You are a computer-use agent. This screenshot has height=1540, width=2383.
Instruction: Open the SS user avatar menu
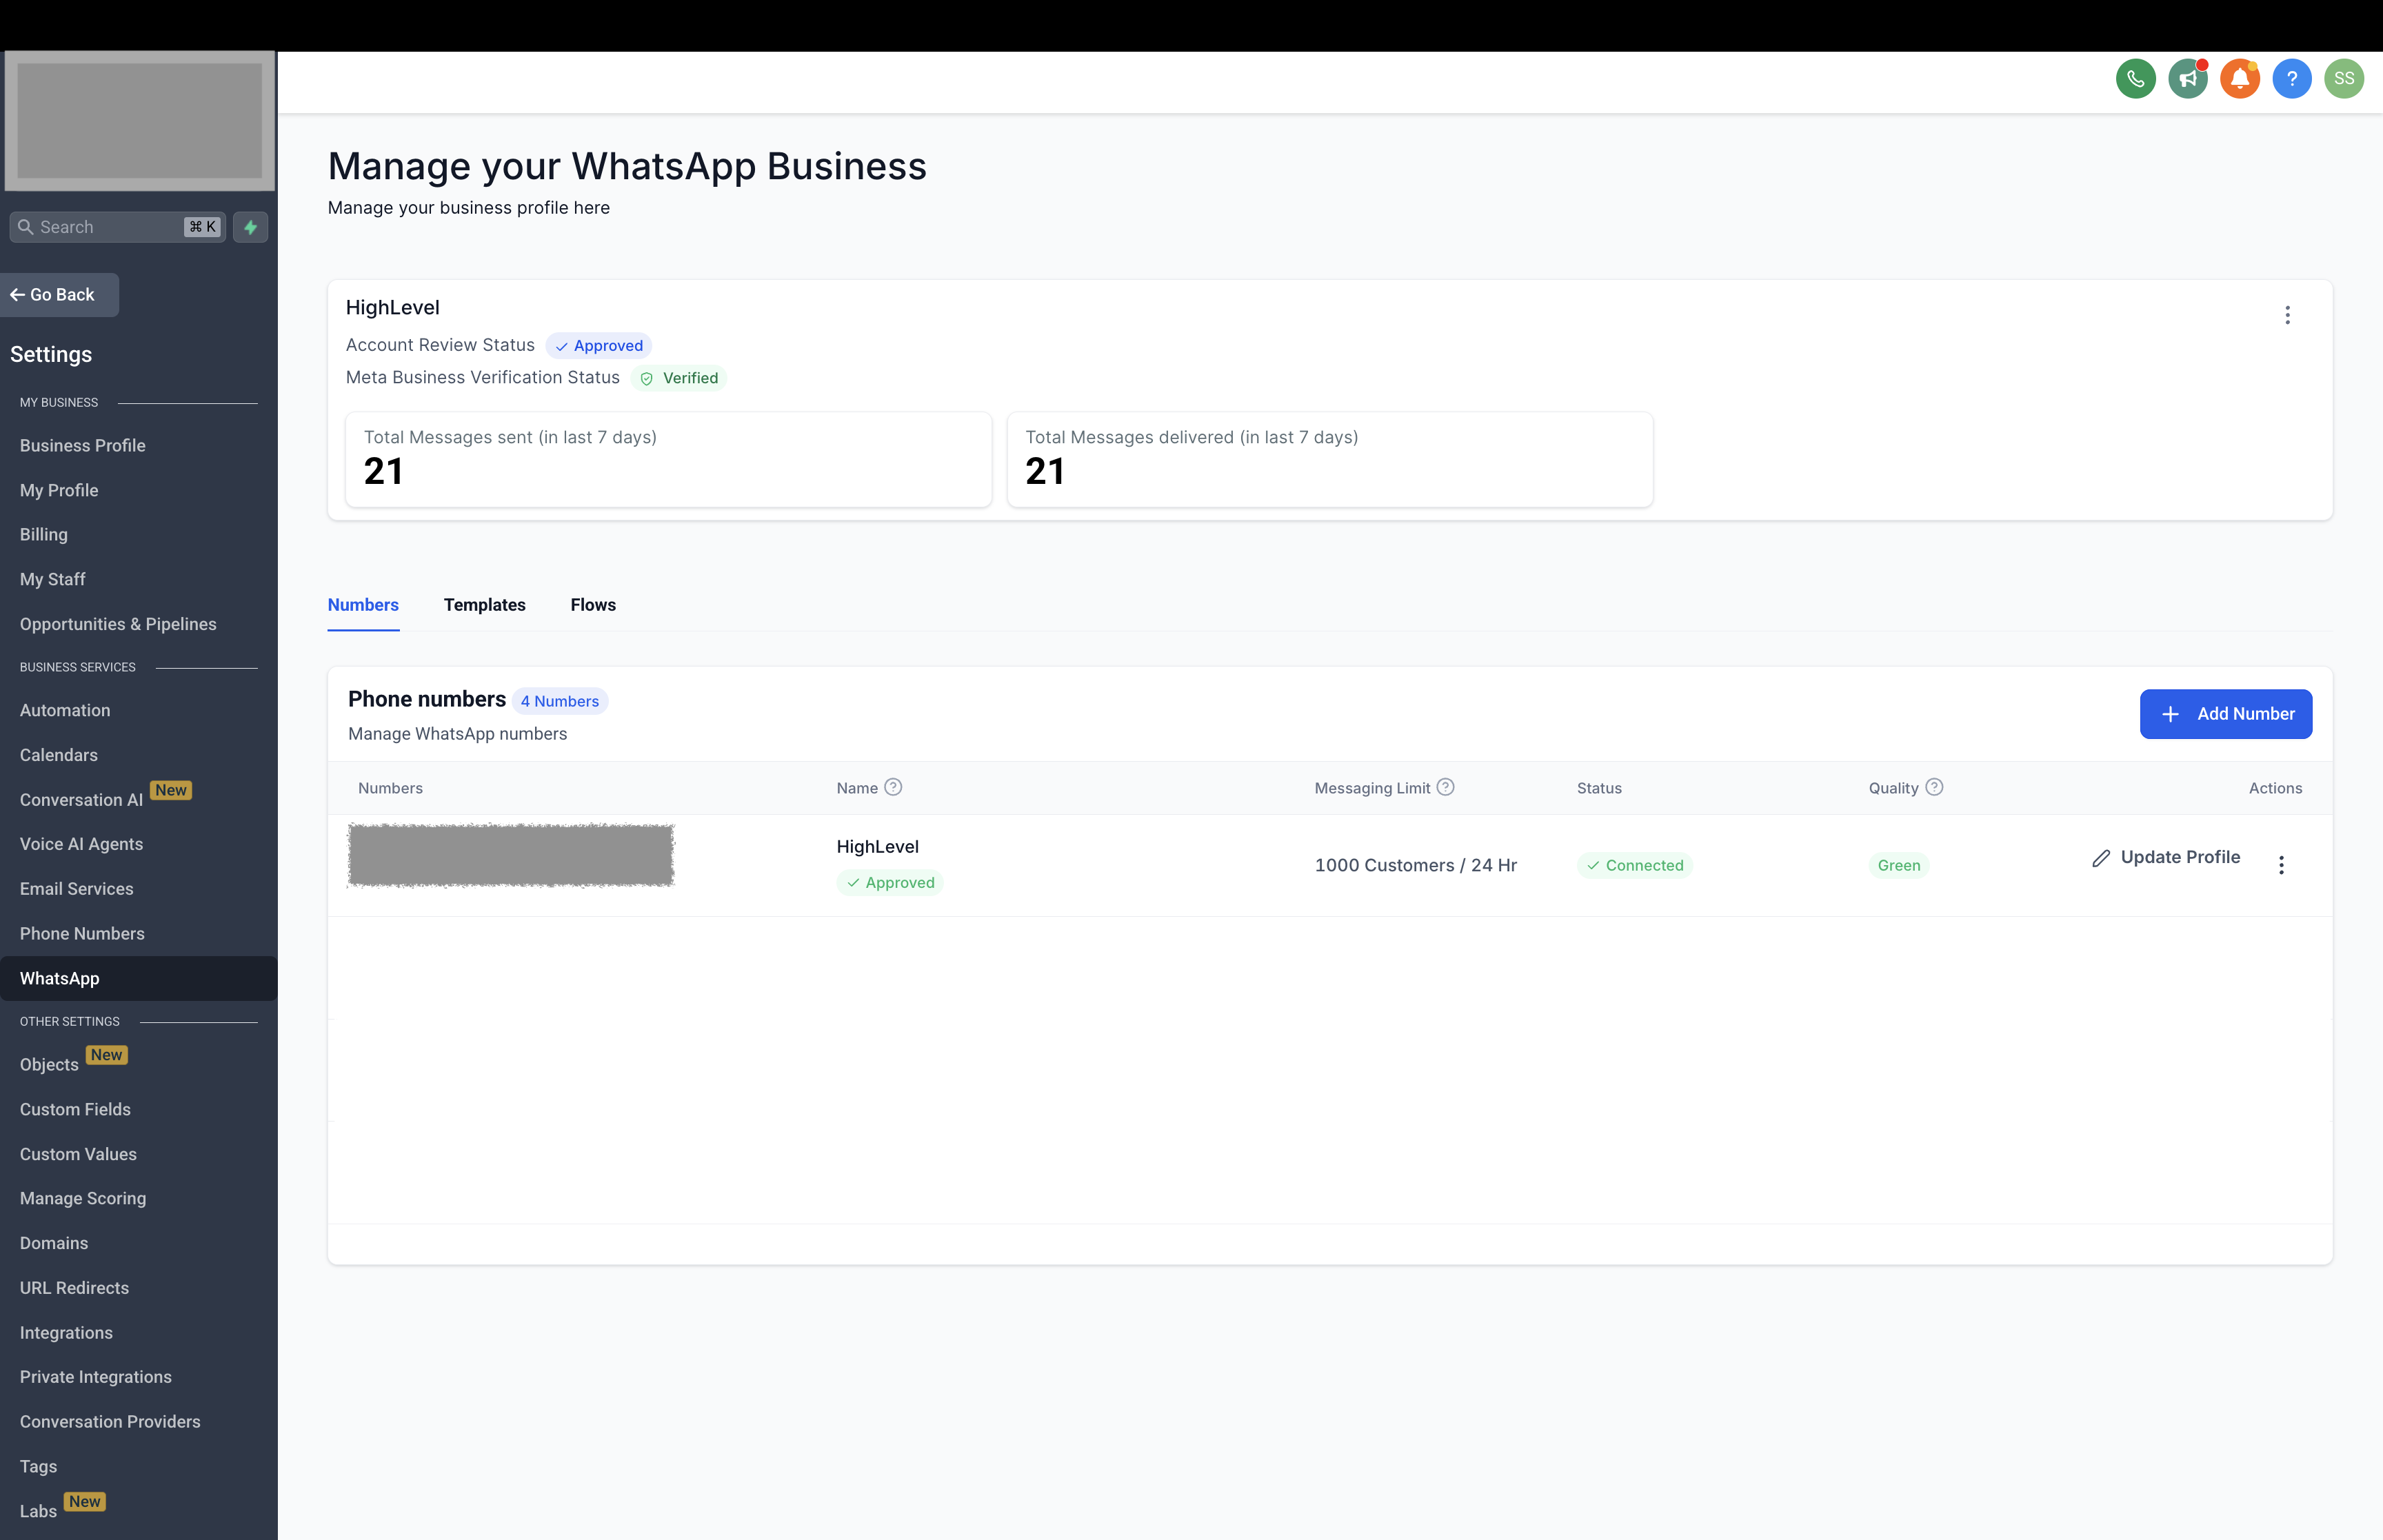pyautogui.click(x=2343, y=79)
